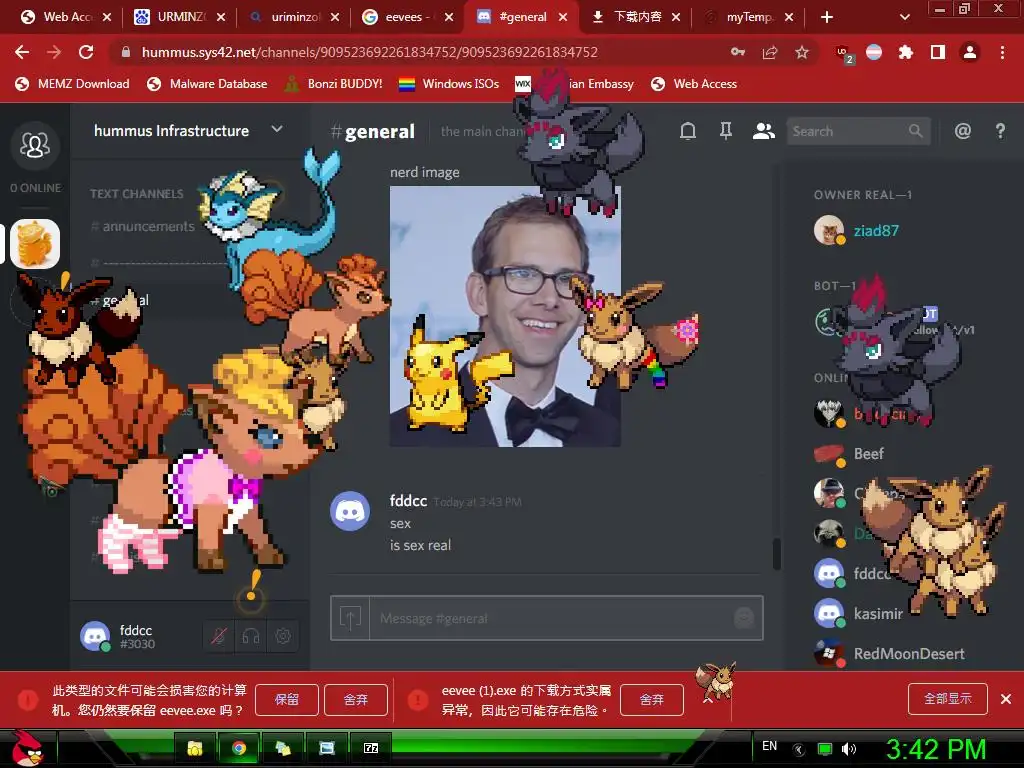Discard eevee.exe with the 舍弃 button
The width and height of the screenshot is (1024, 768).
[x=356, y=700]
